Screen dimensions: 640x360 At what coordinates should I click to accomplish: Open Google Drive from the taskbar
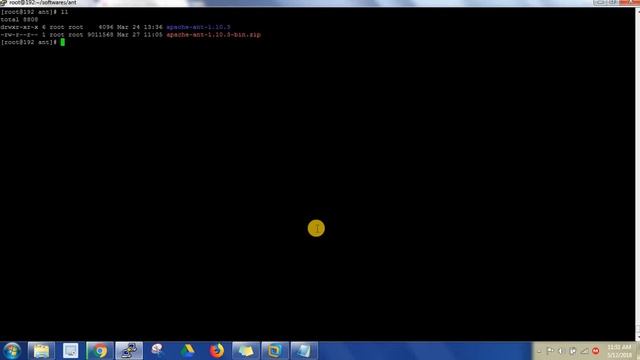pos(187,351)
